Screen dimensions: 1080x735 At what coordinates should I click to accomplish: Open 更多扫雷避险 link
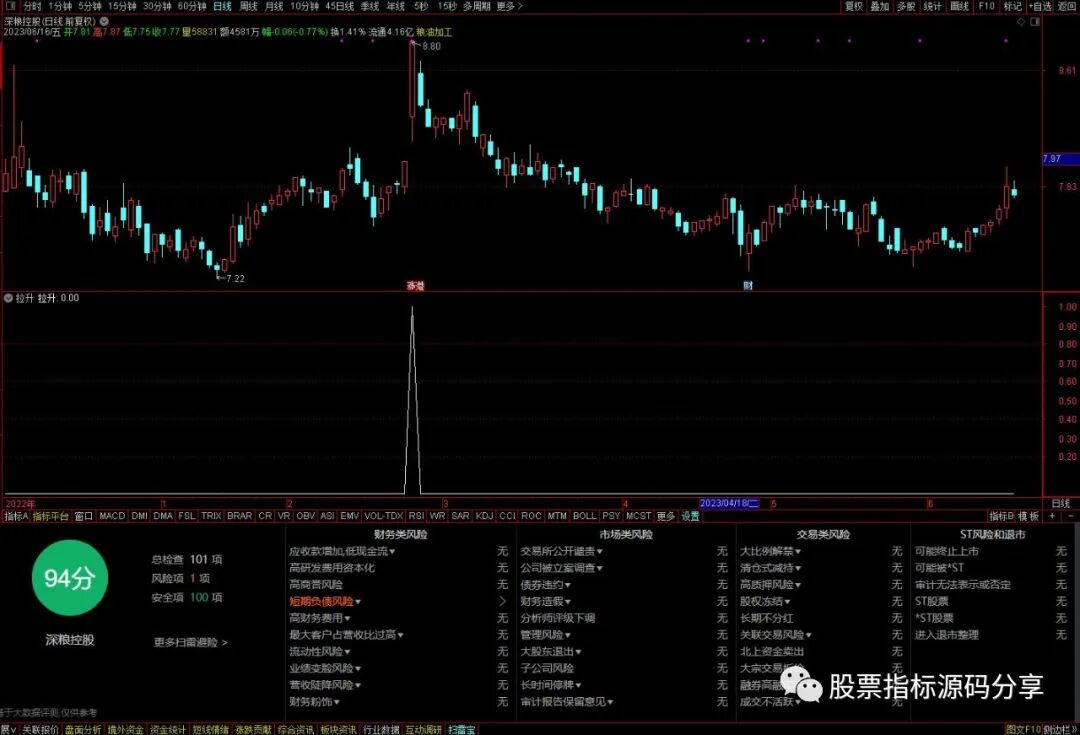[191, 642]
